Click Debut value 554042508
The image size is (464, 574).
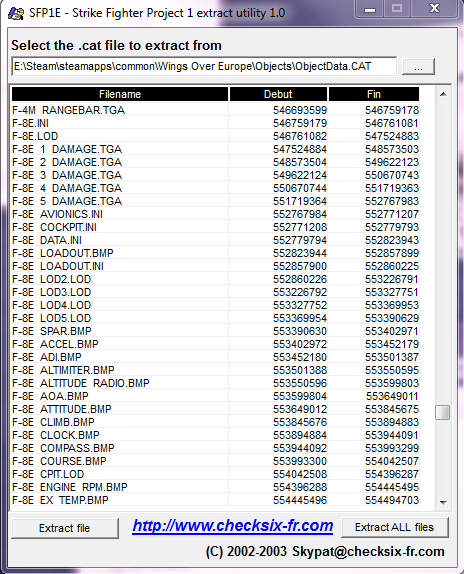(300, 474)
